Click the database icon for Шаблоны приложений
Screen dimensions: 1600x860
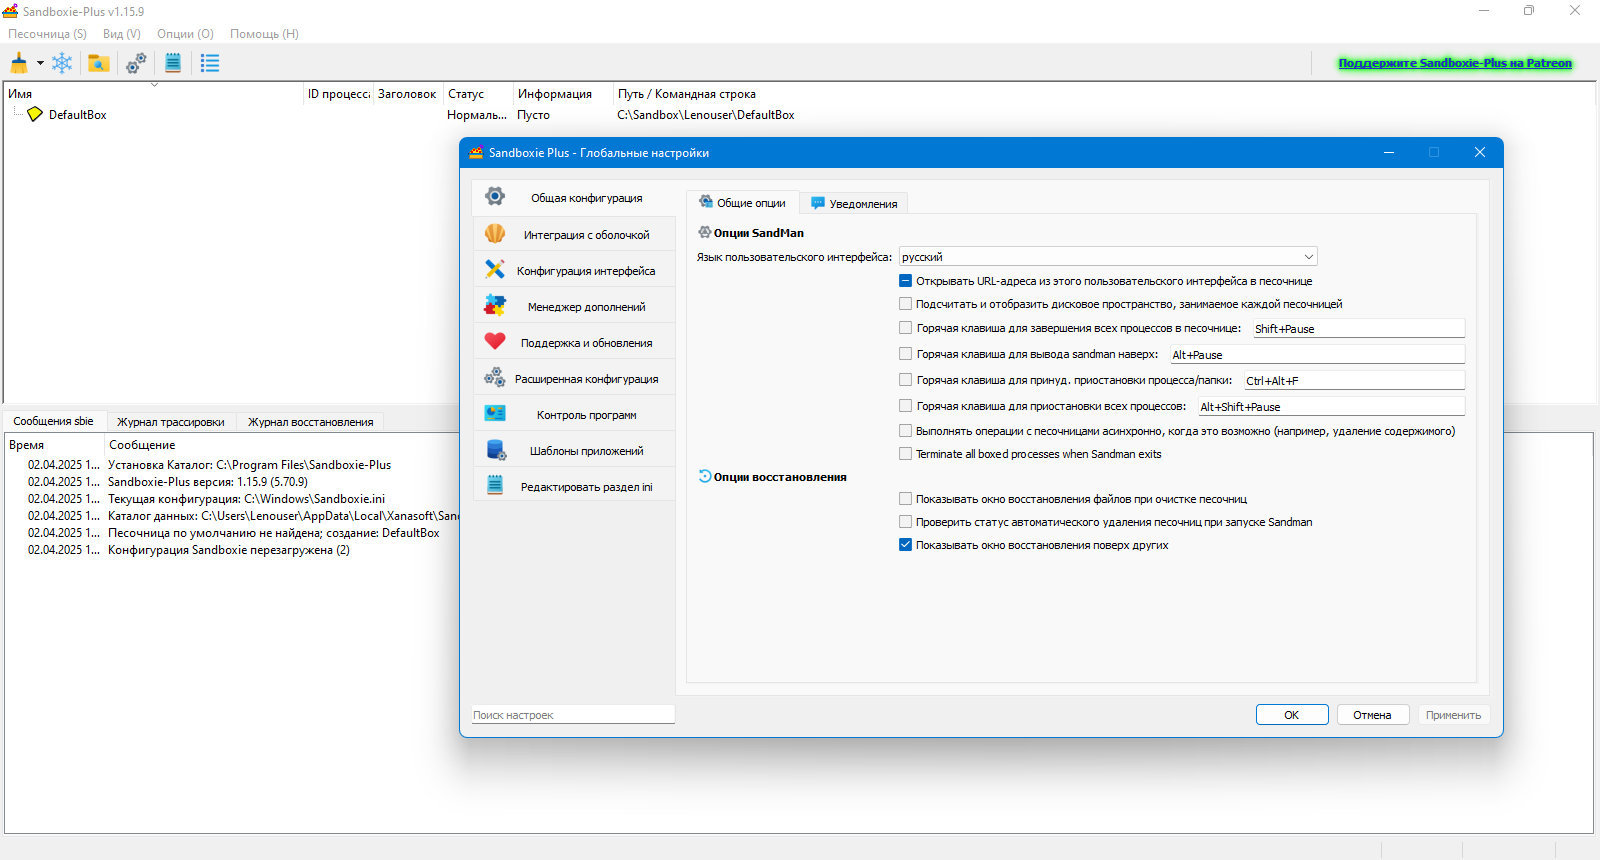coord(495,450)
